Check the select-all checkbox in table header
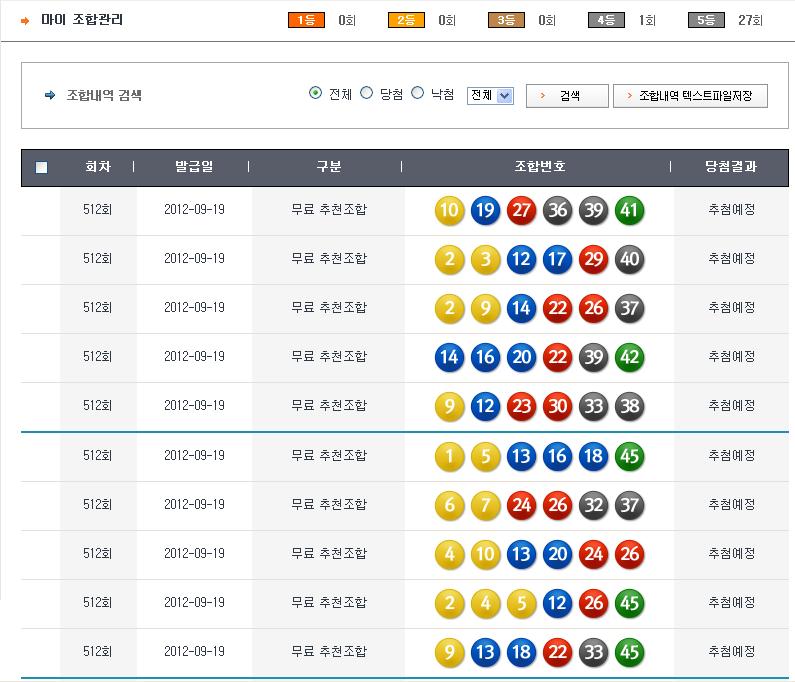795x682 pixels. click(41, 168)
